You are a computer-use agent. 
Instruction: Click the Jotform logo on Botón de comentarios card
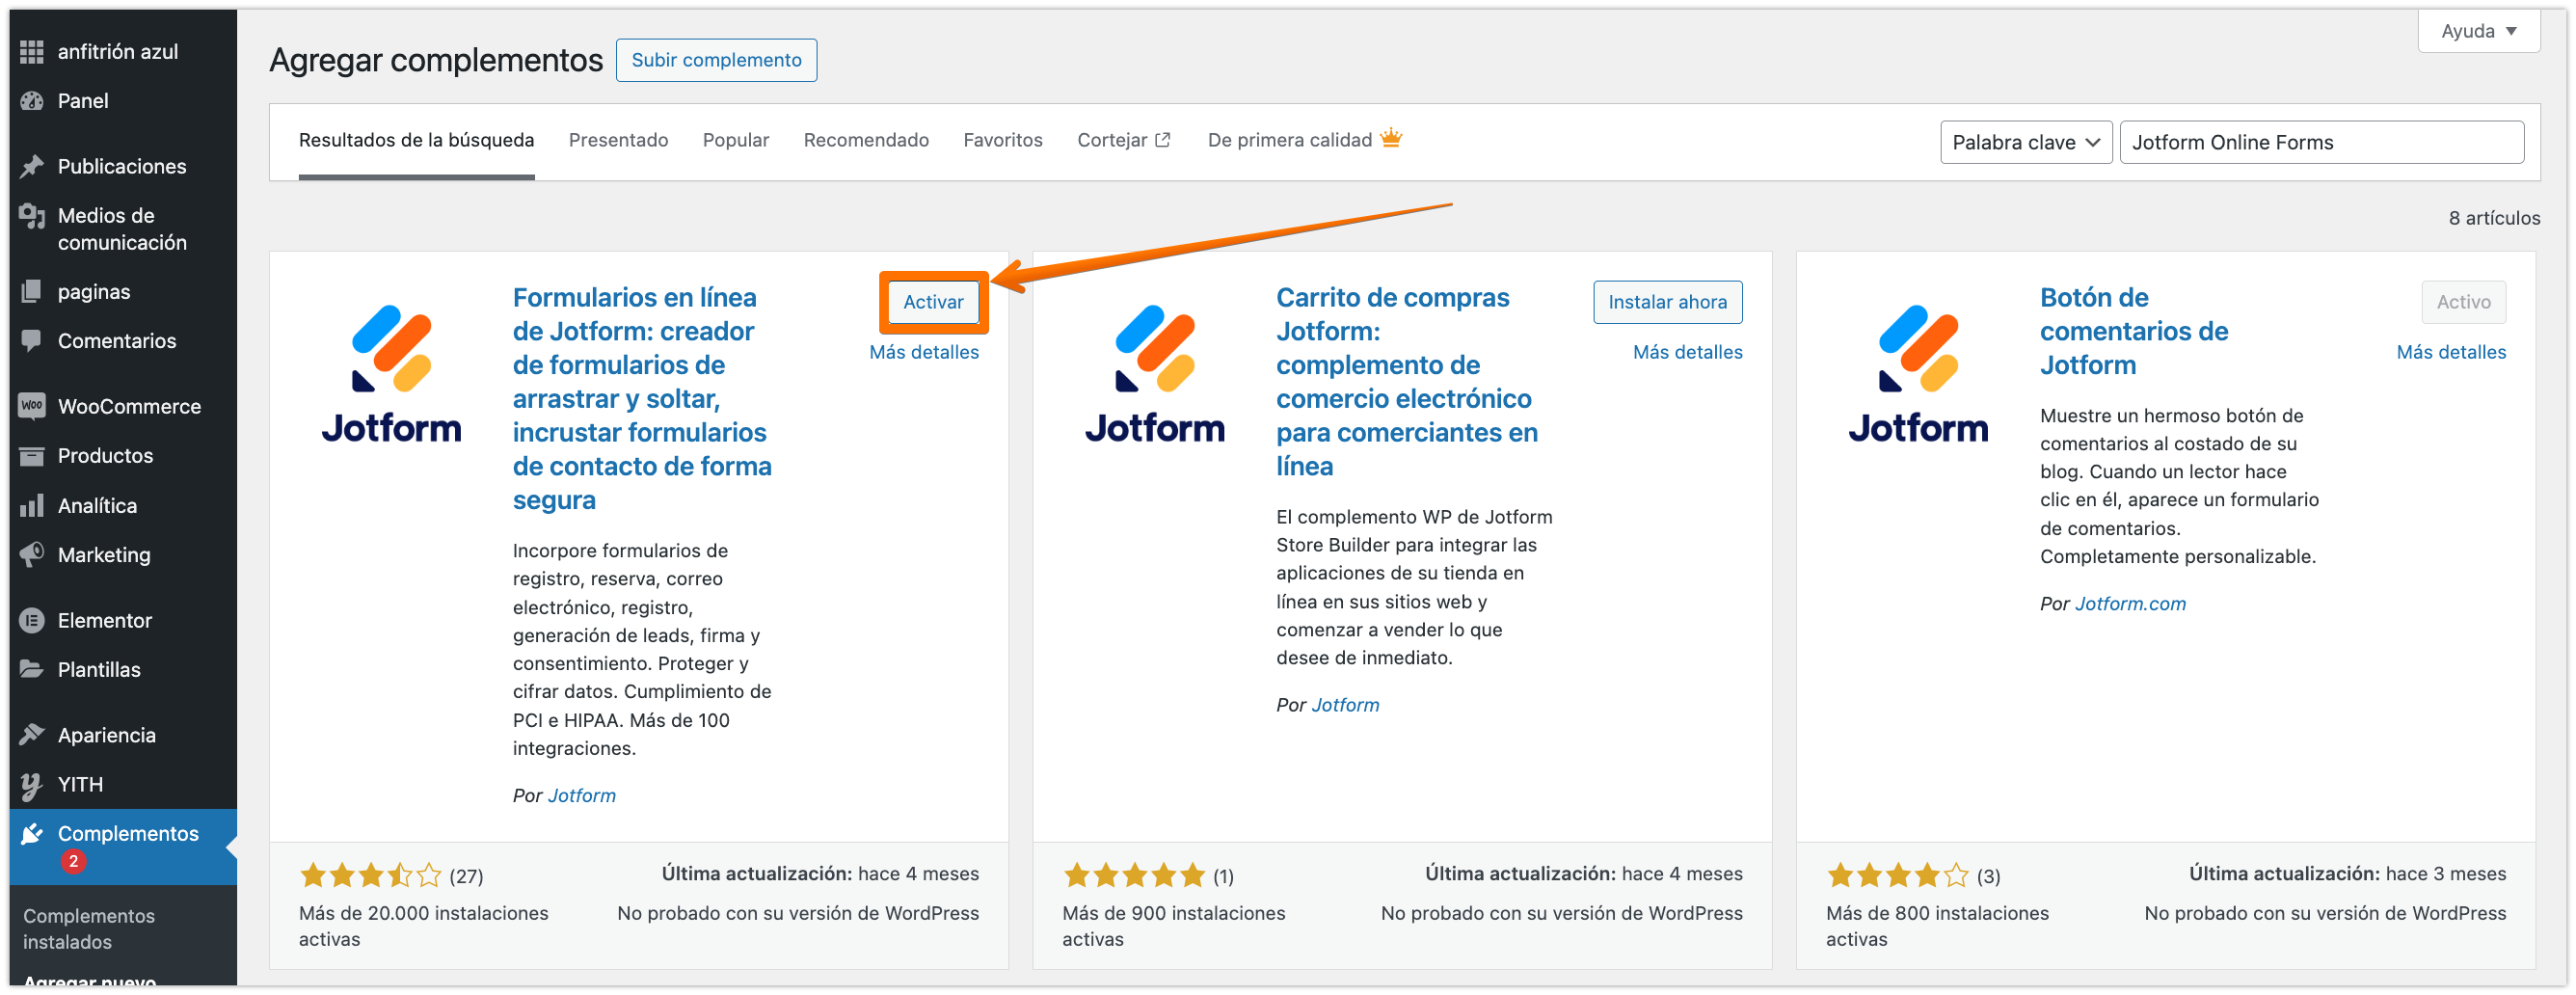(x=1918, y=373)
